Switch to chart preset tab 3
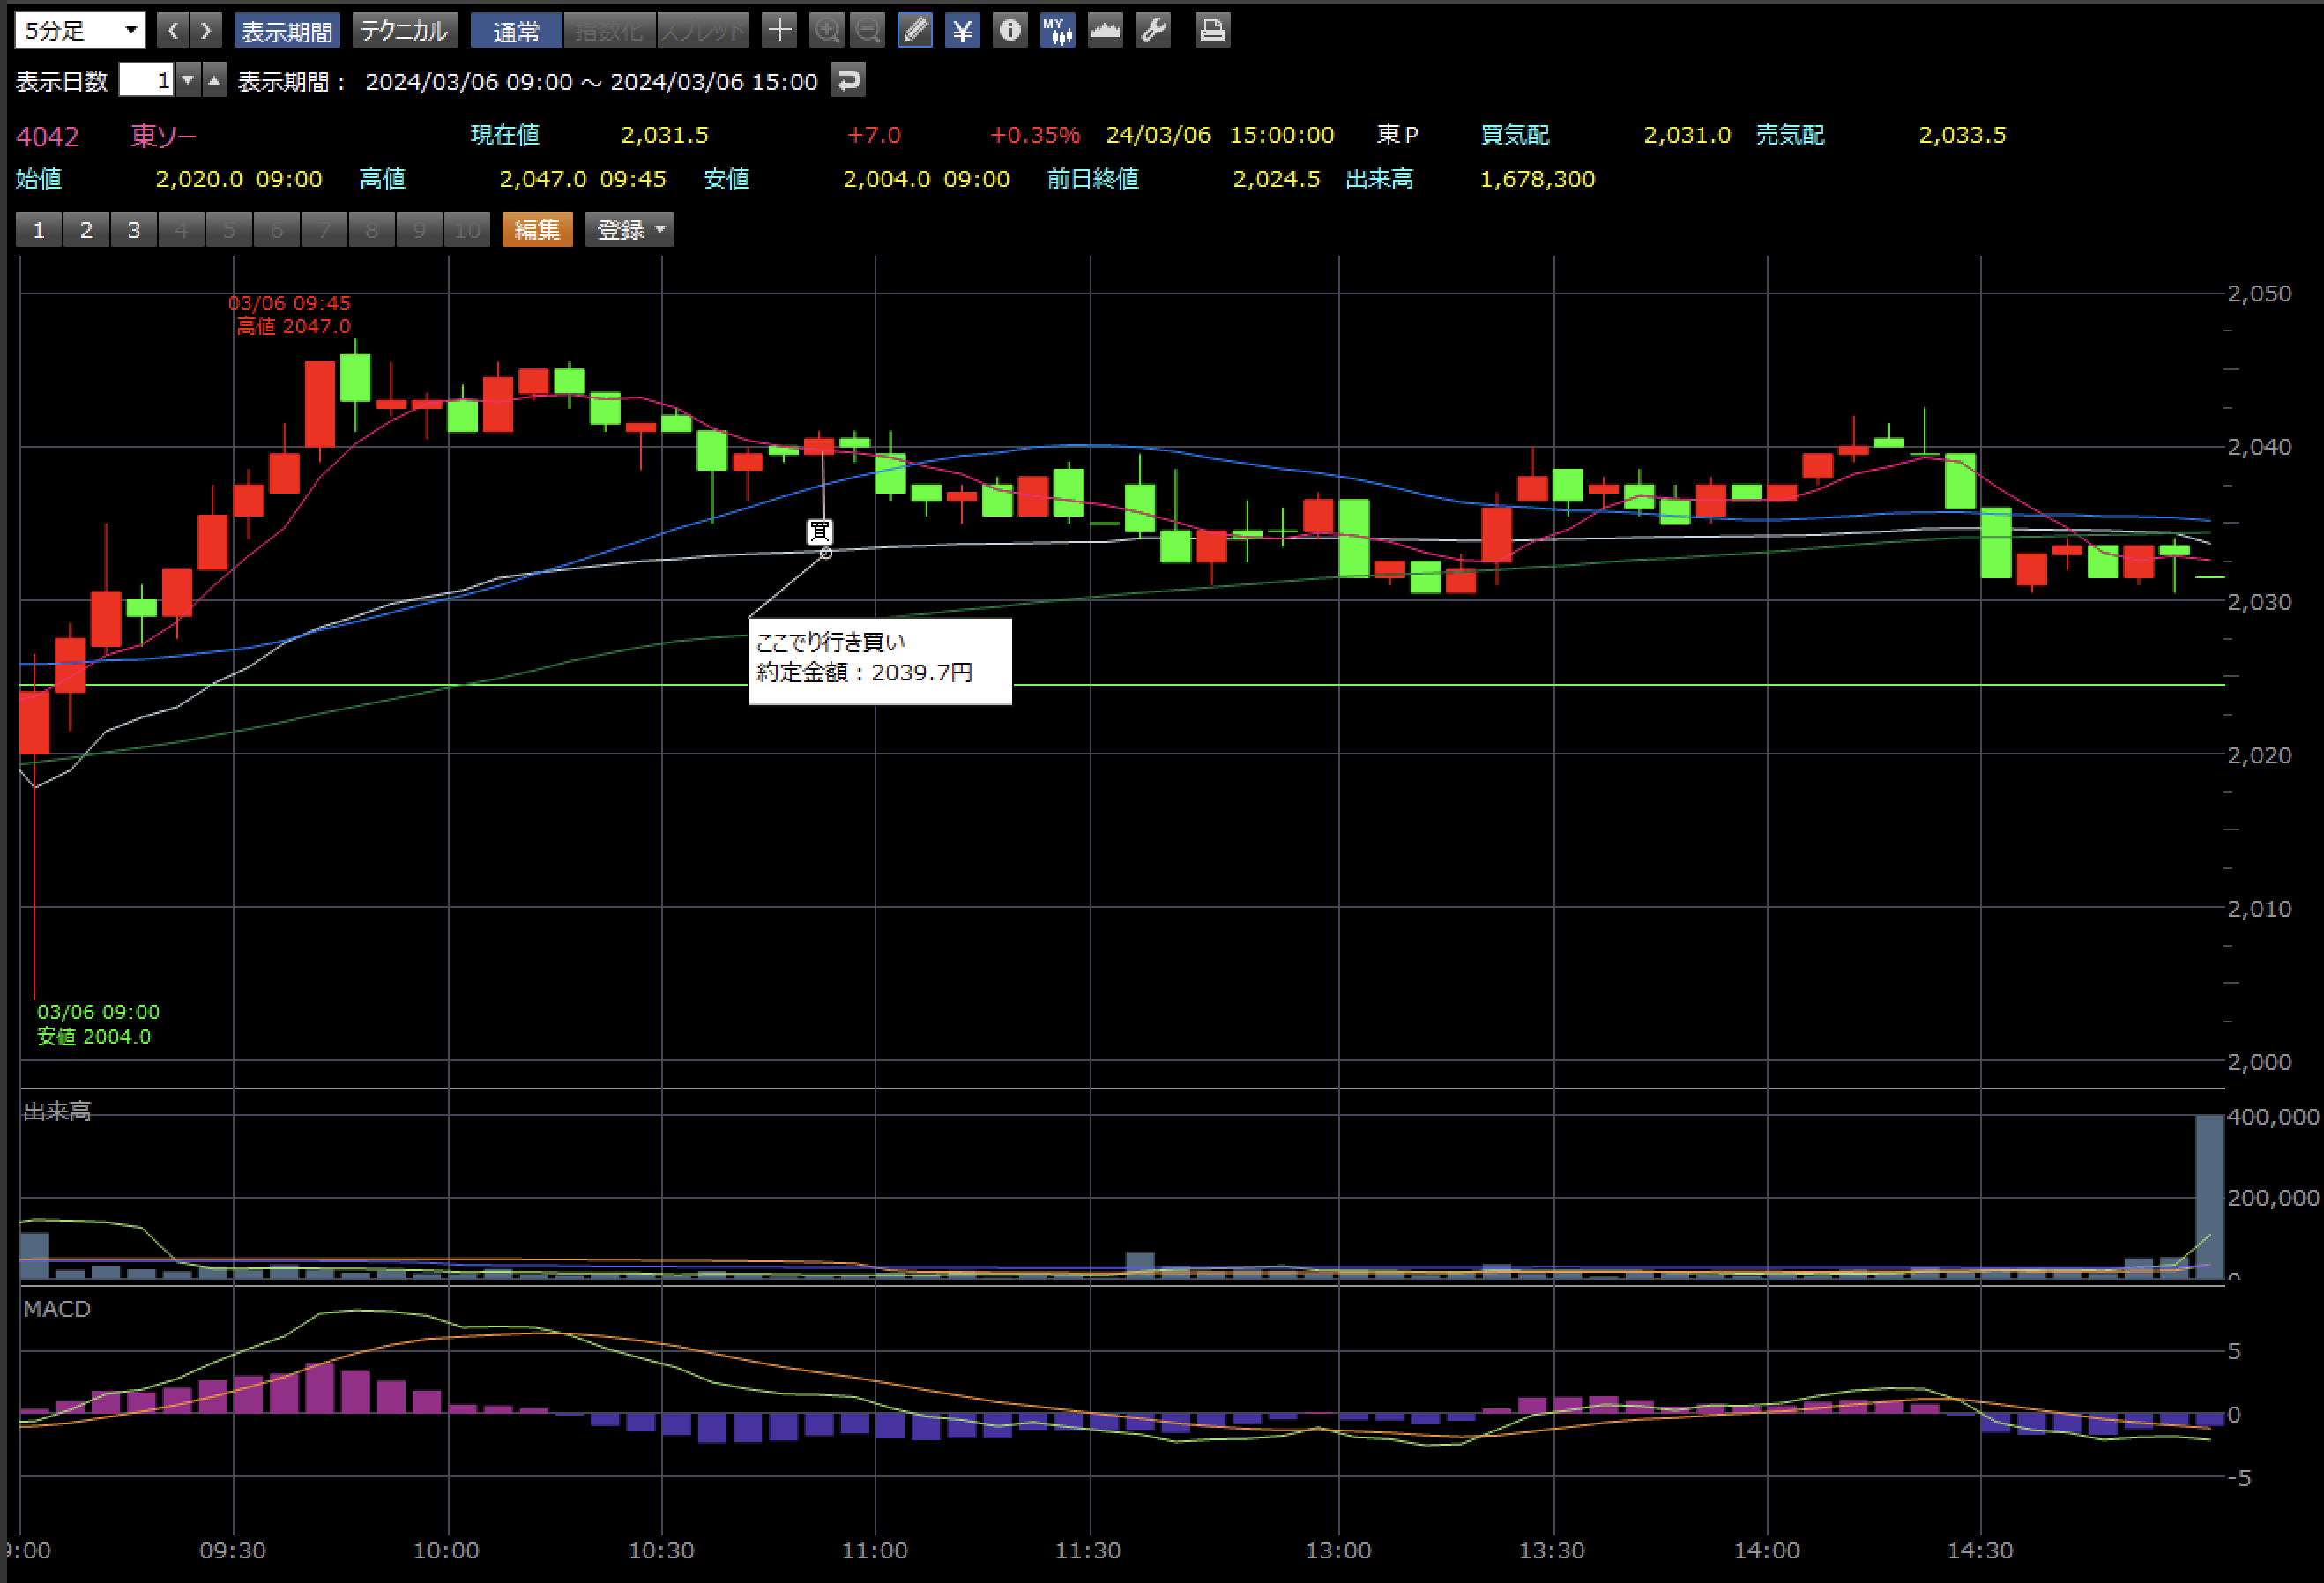This screenshot has height=1583, width=2324. click(x=133, y=229)
